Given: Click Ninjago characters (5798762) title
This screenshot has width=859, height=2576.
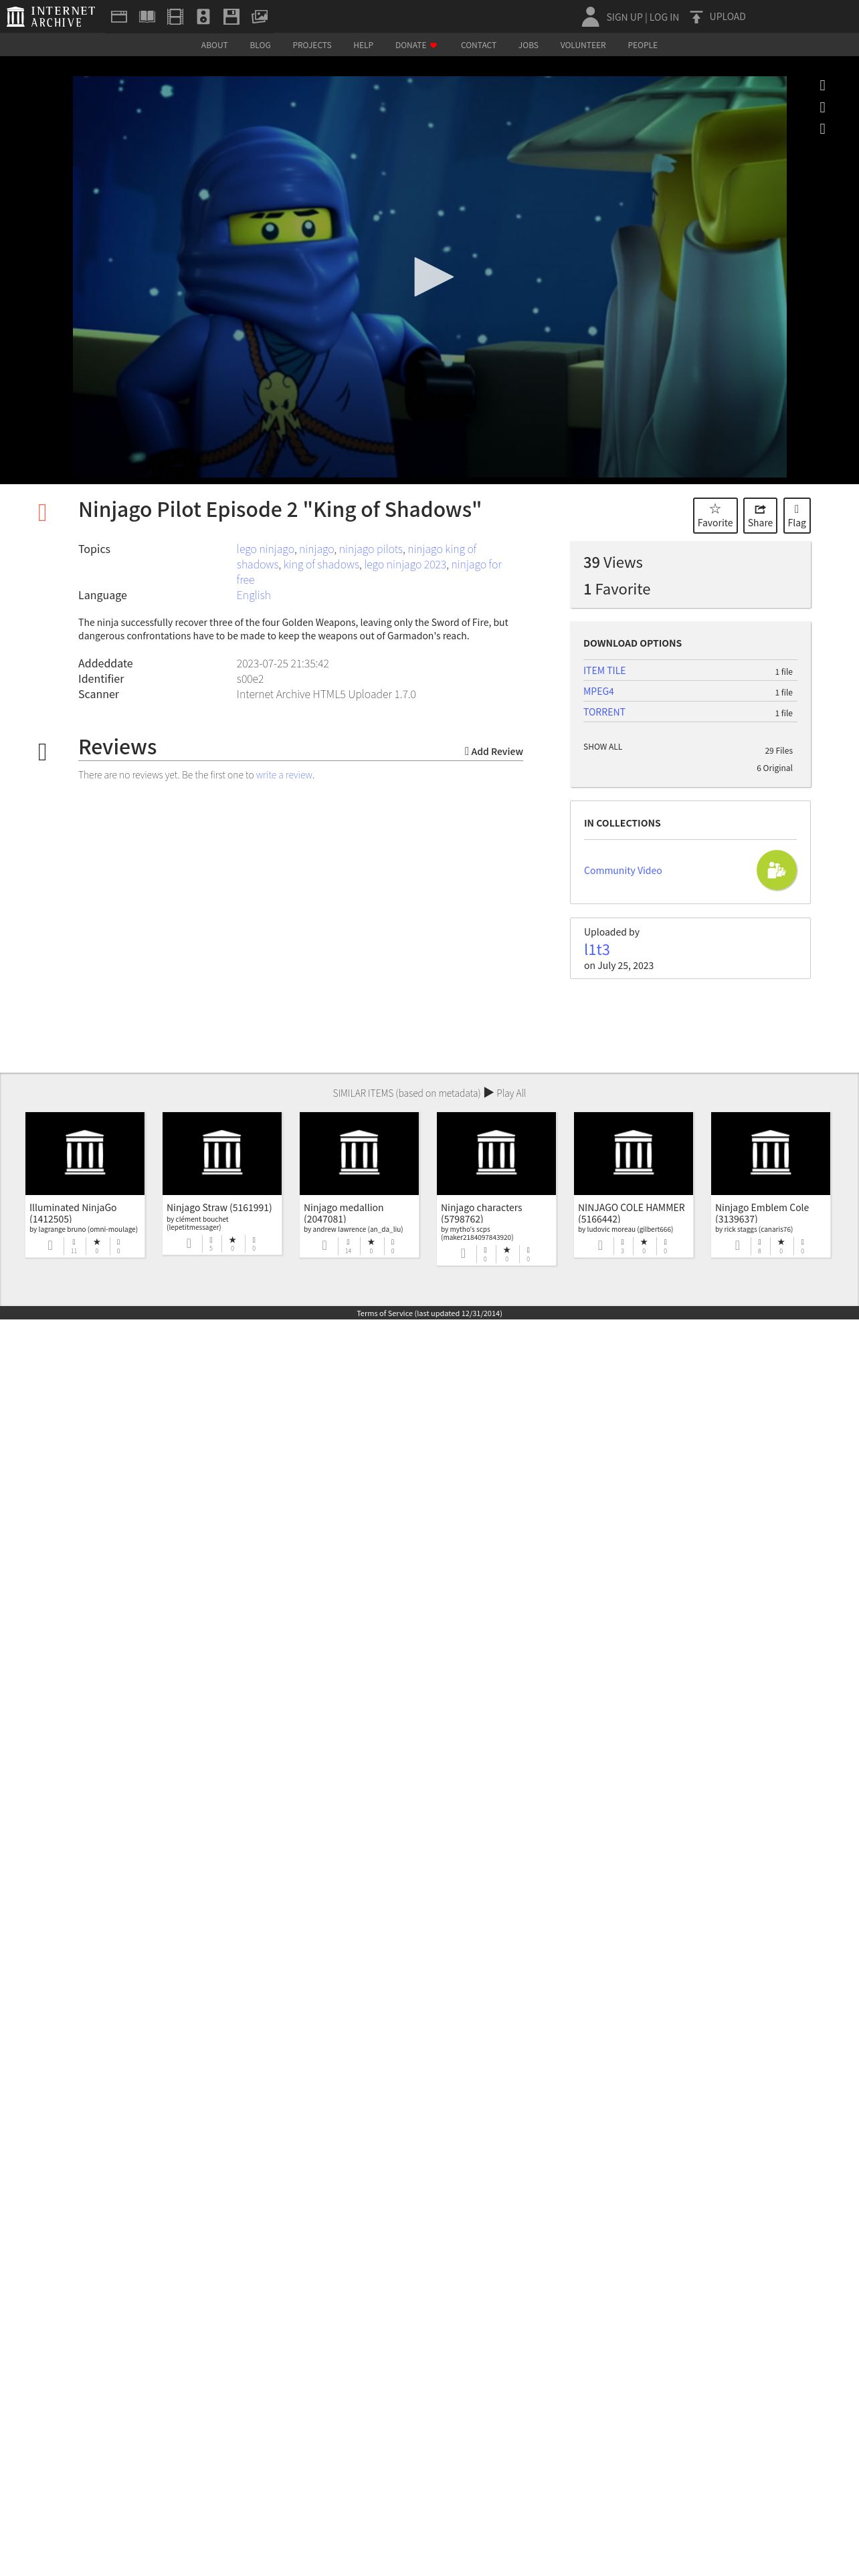Looking at the screenshot, I should coord(481,1213).
